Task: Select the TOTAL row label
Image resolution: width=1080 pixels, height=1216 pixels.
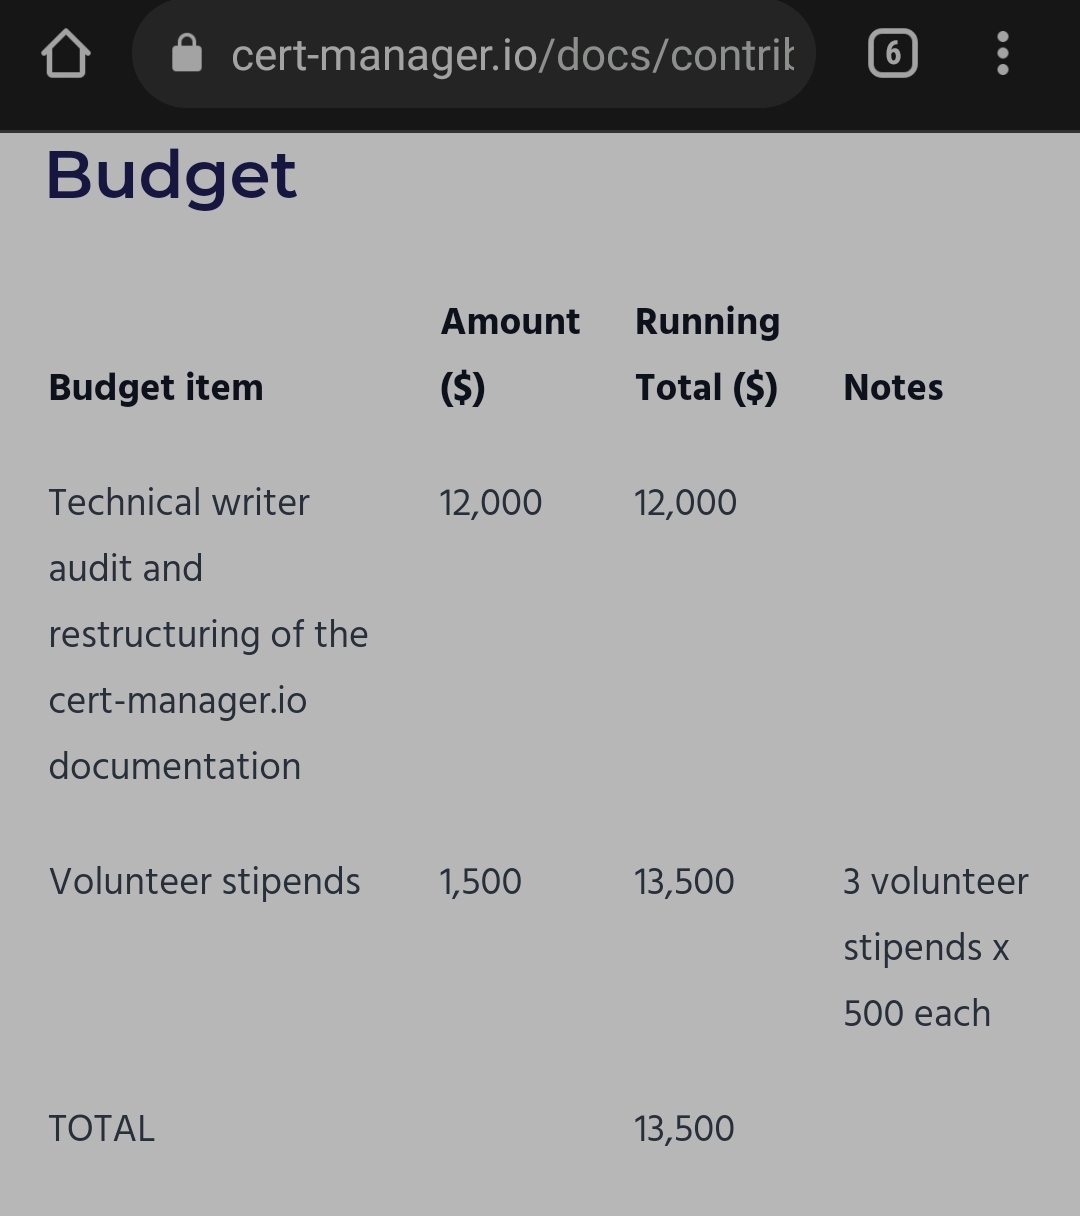Action: pos(101,1129)
